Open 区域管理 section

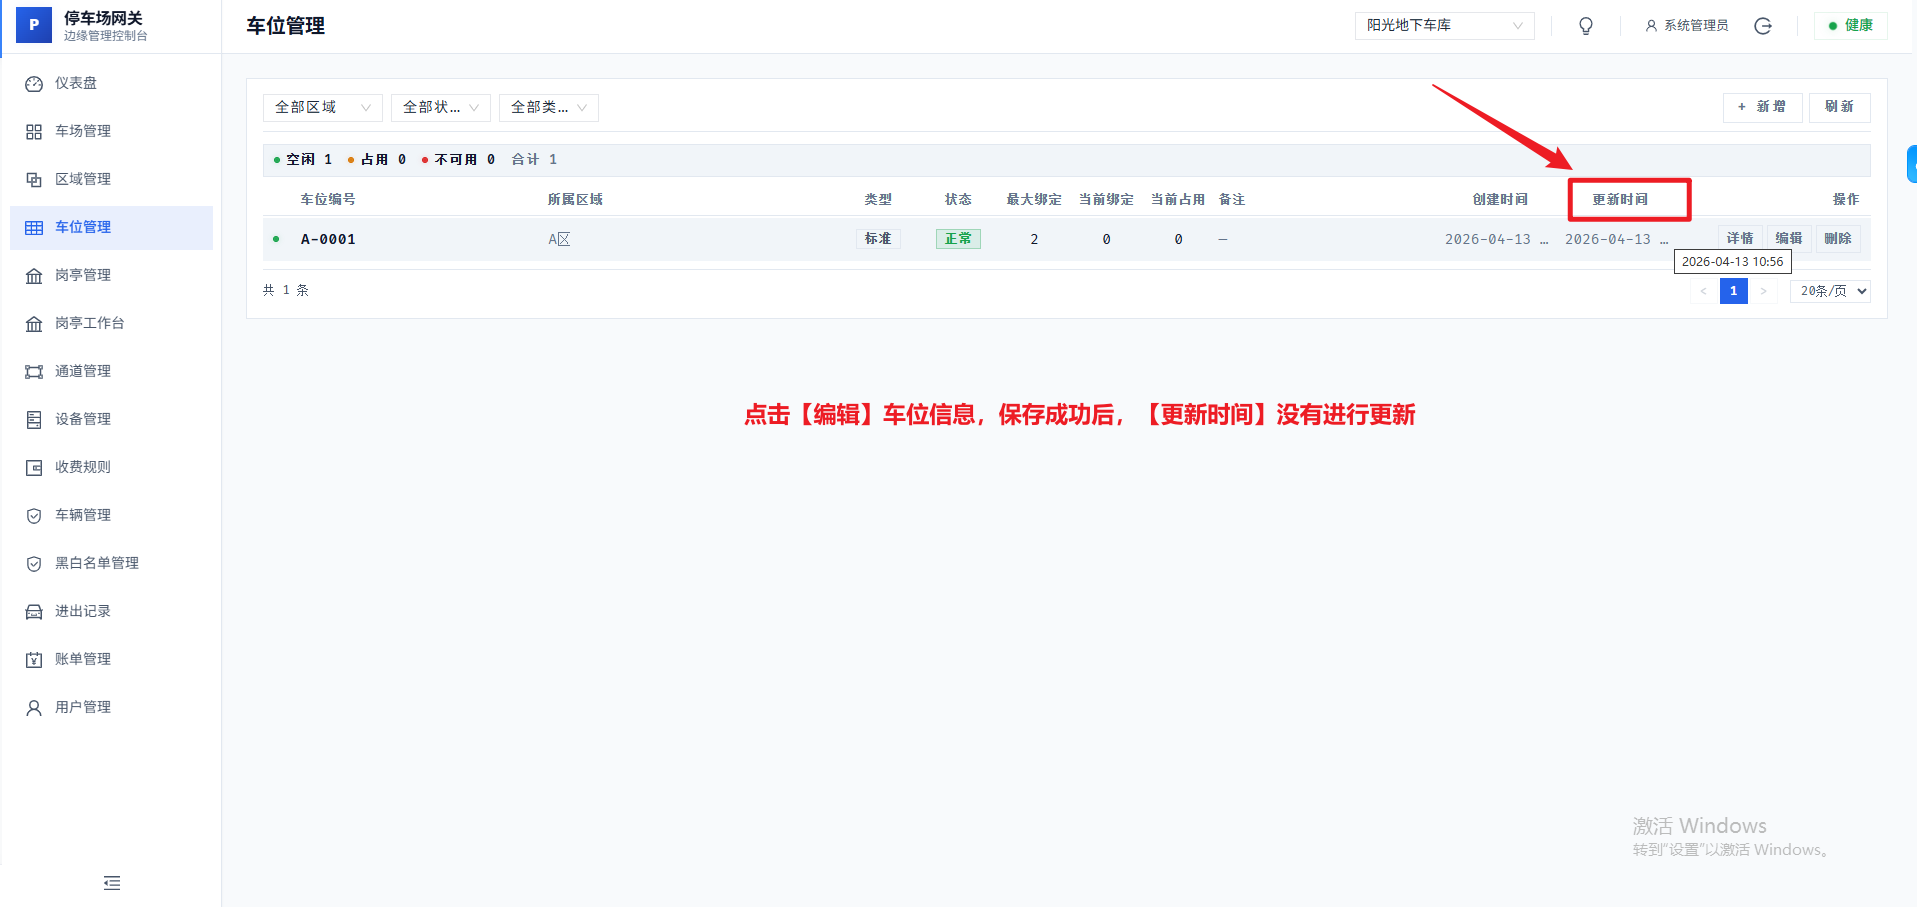click(86, 178)
